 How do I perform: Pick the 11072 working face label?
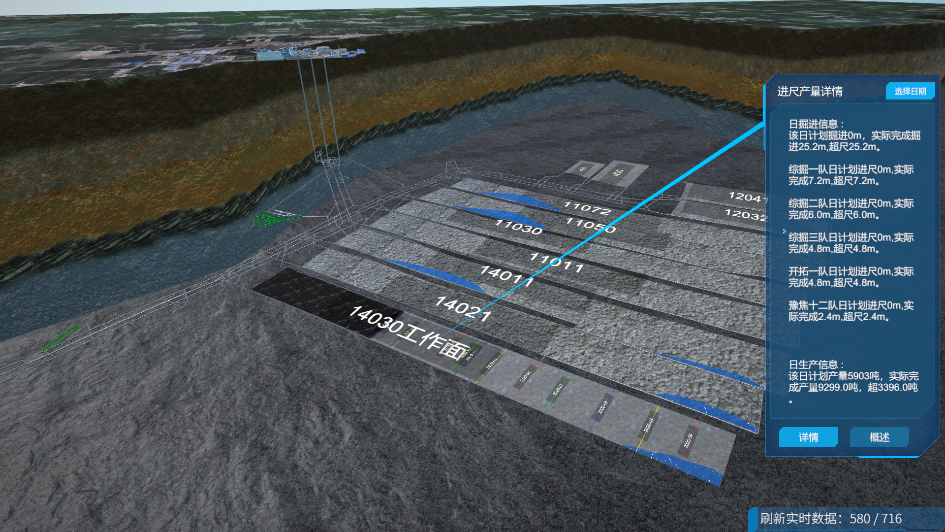tap(587, 208)
